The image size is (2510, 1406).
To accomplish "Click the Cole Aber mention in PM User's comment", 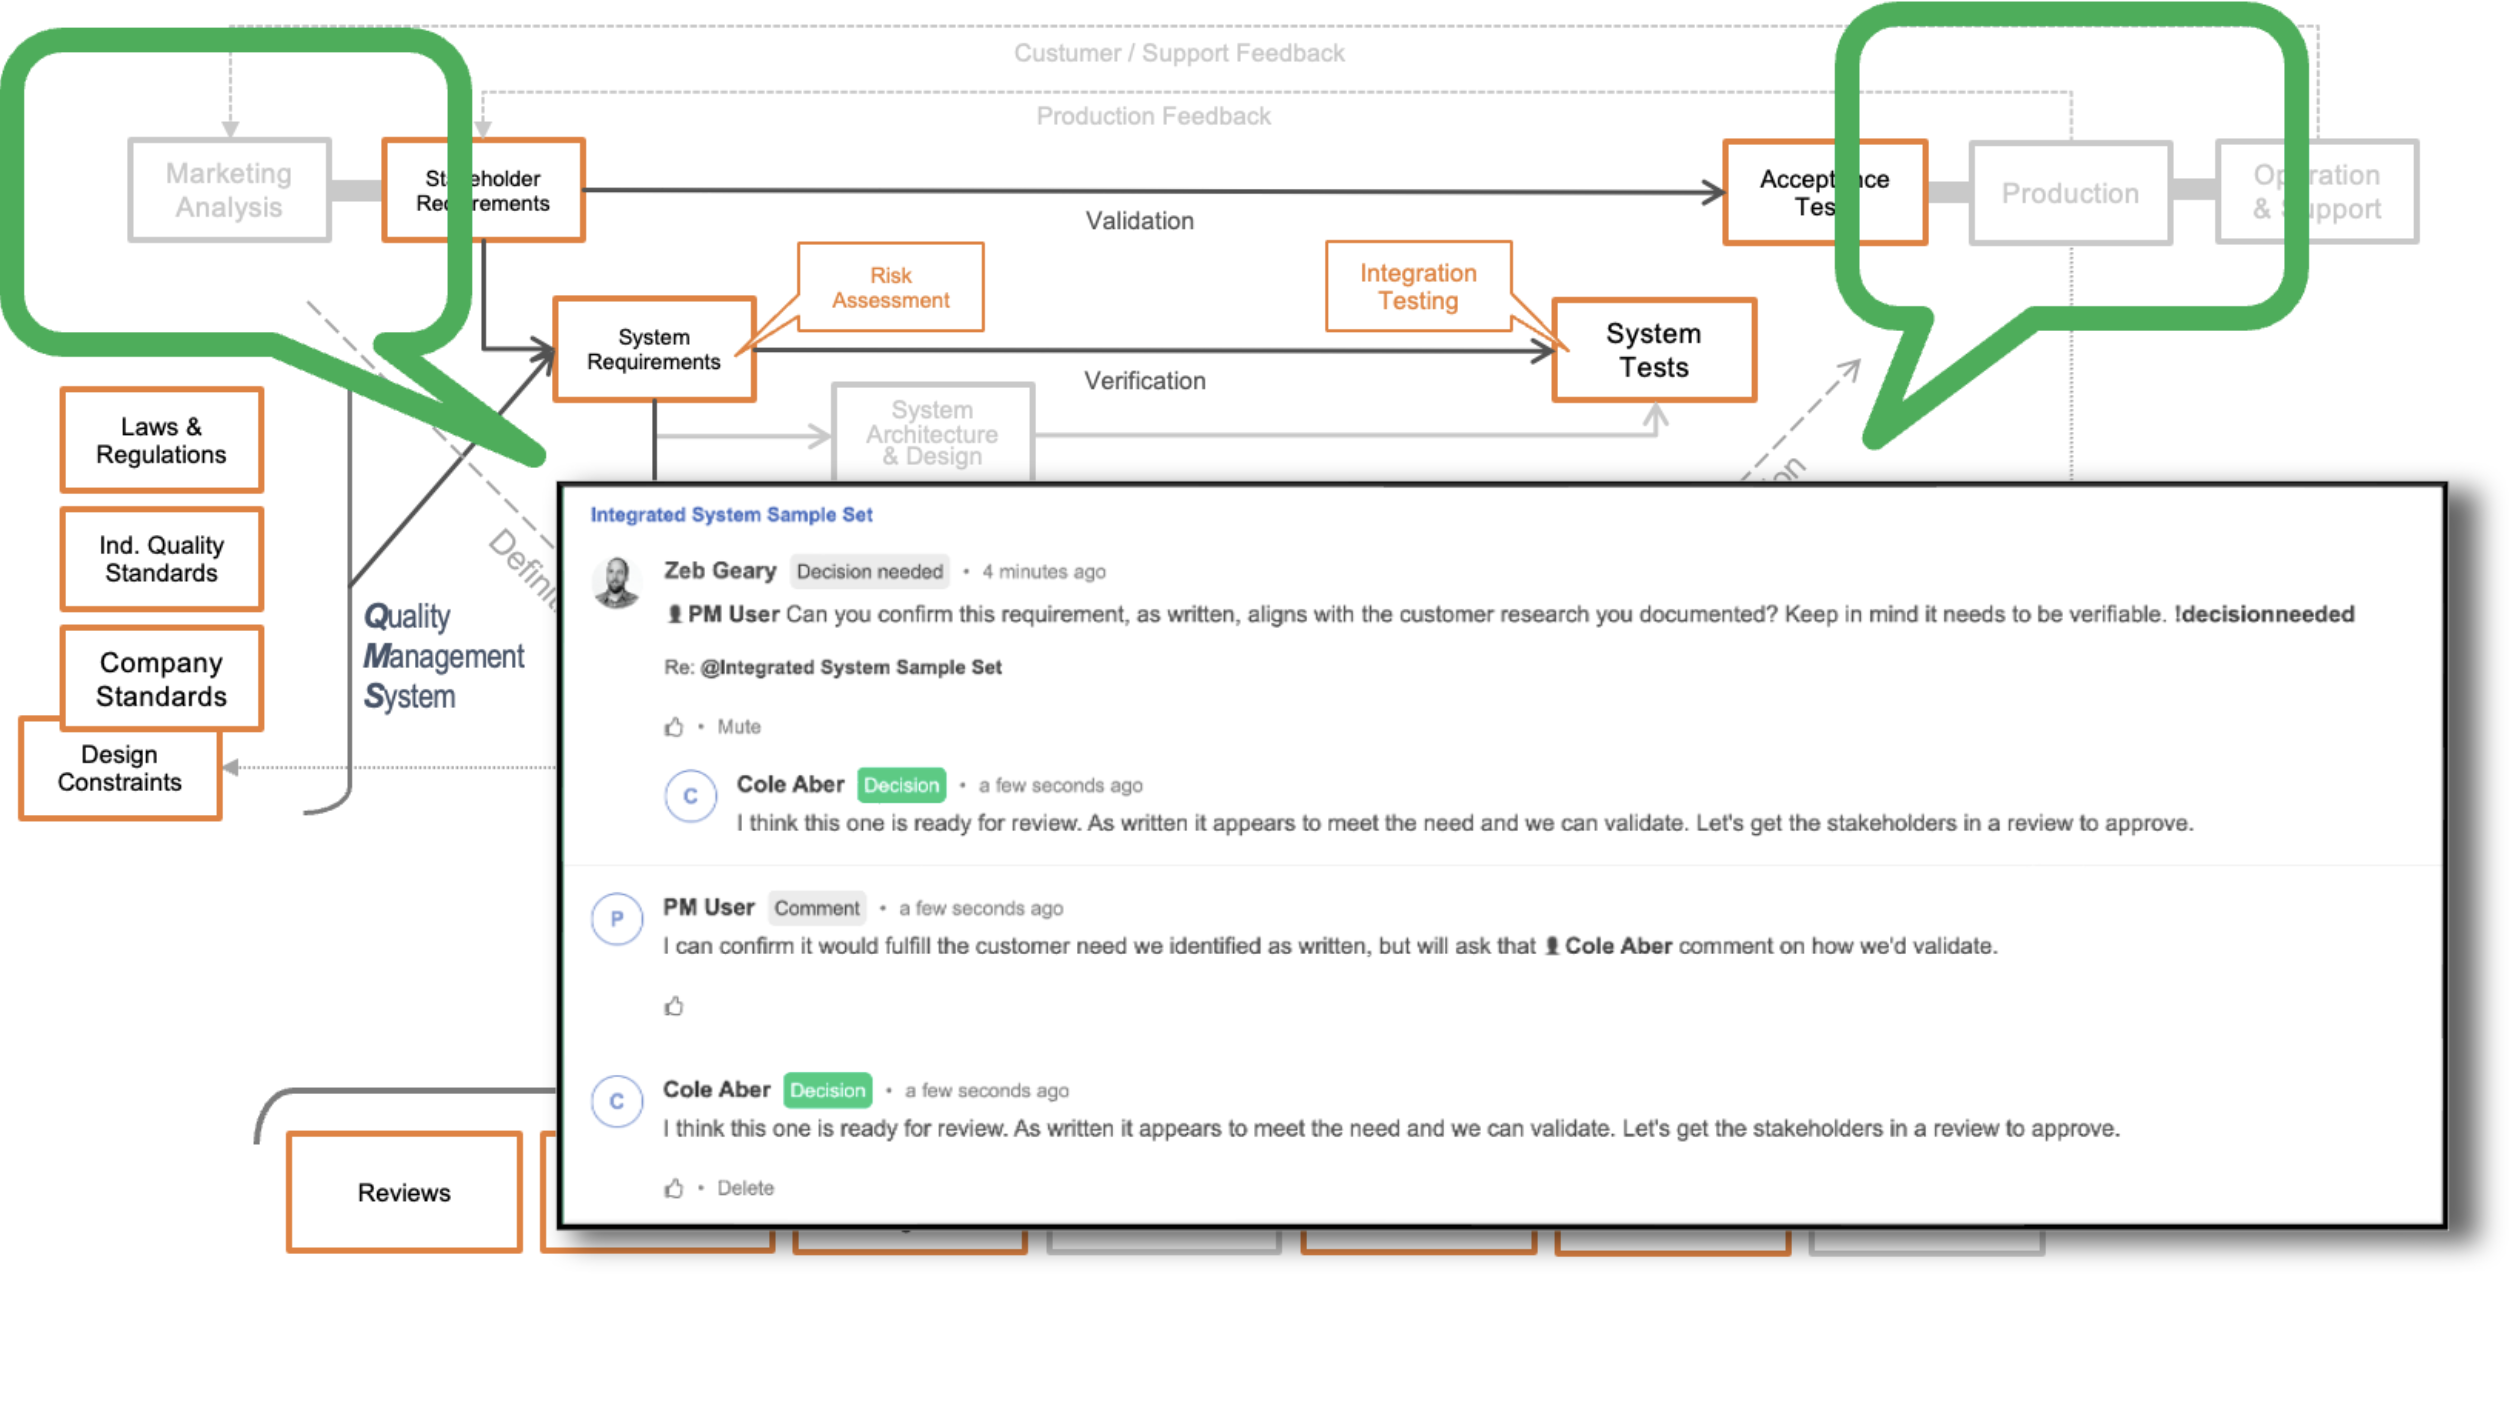I will point(1608,946).
